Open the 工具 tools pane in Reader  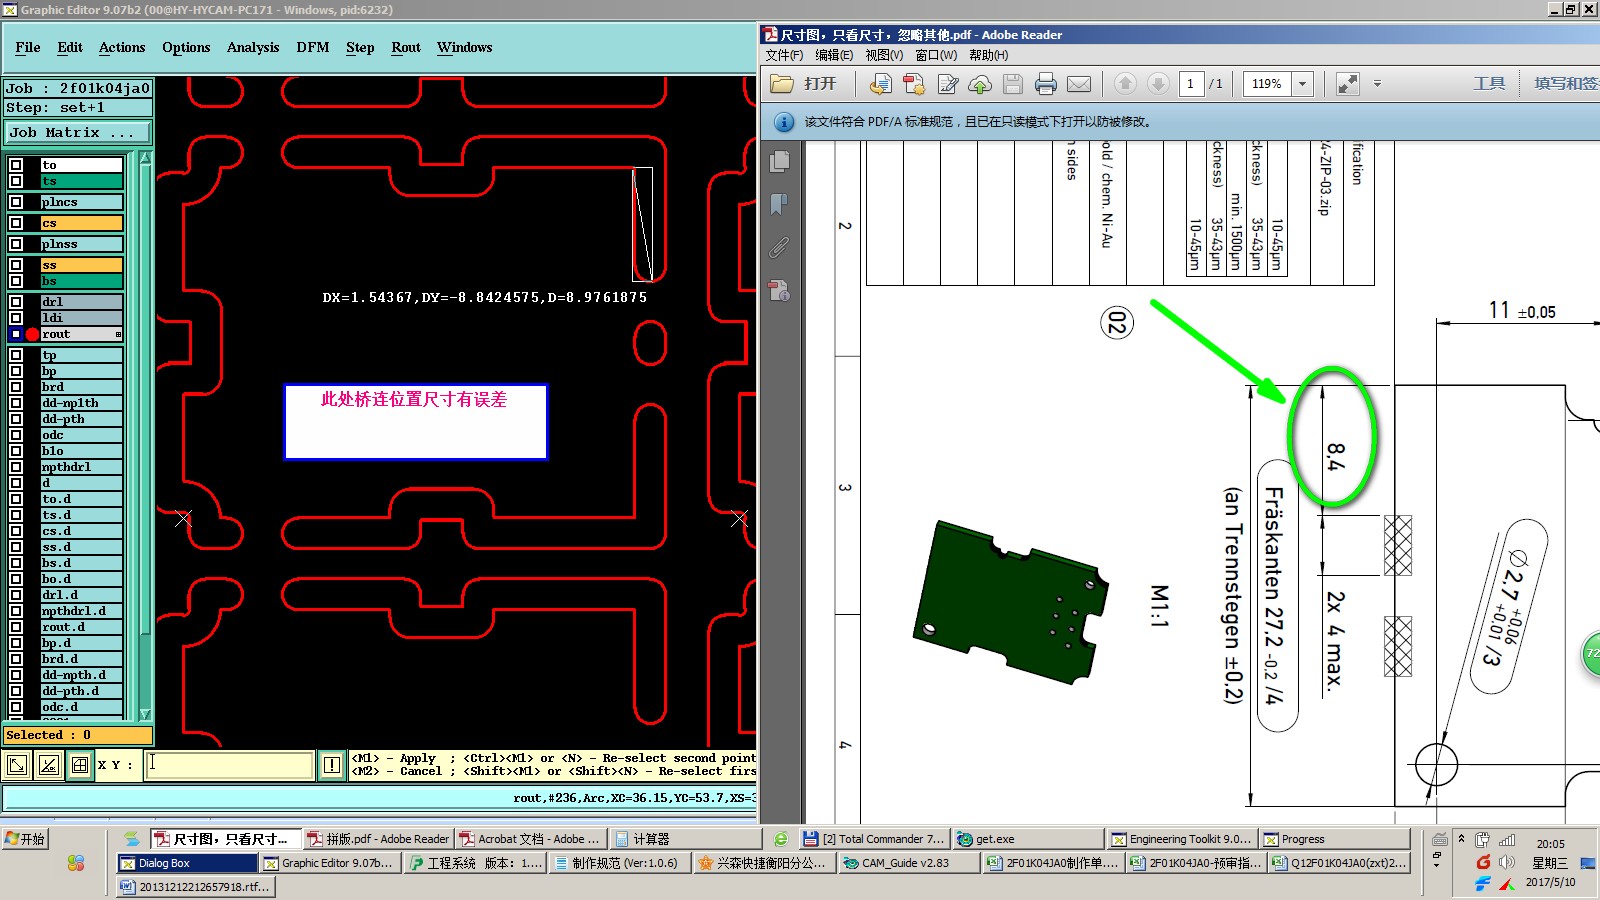pos(1489,84)
